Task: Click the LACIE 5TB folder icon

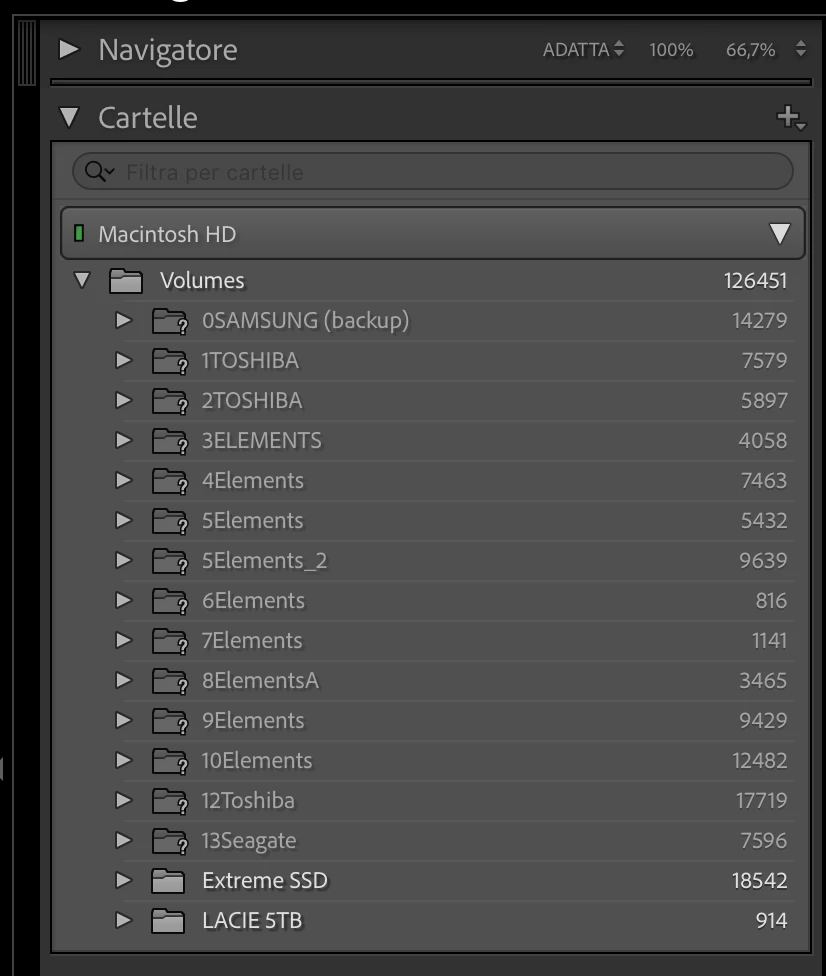Action: click(x=168, y=921)
